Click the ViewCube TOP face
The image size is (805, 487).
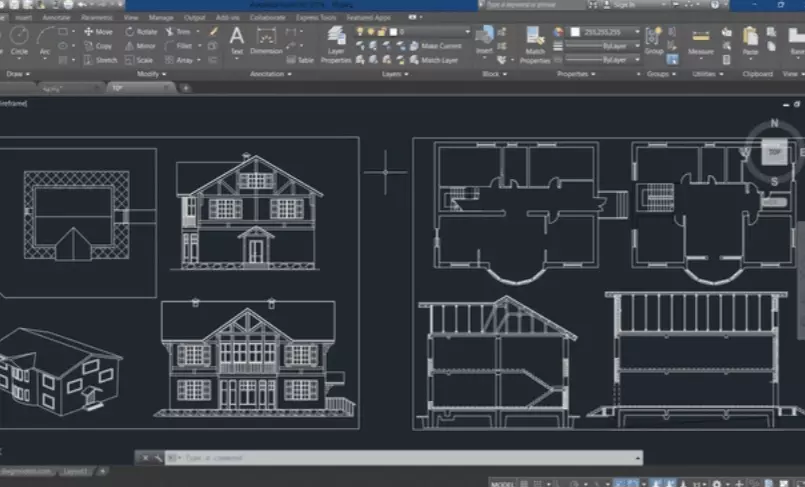point(774,152)
